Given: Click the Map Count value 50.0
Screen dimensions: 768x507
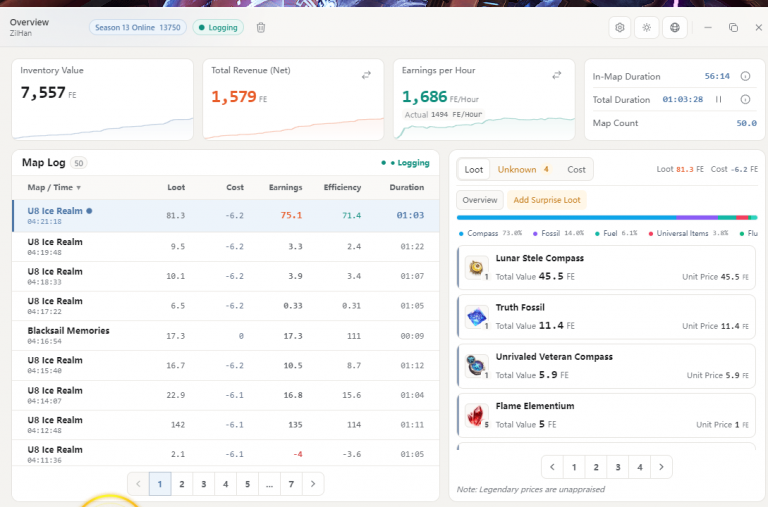Looking at the screenshot, I should [746, 123].
